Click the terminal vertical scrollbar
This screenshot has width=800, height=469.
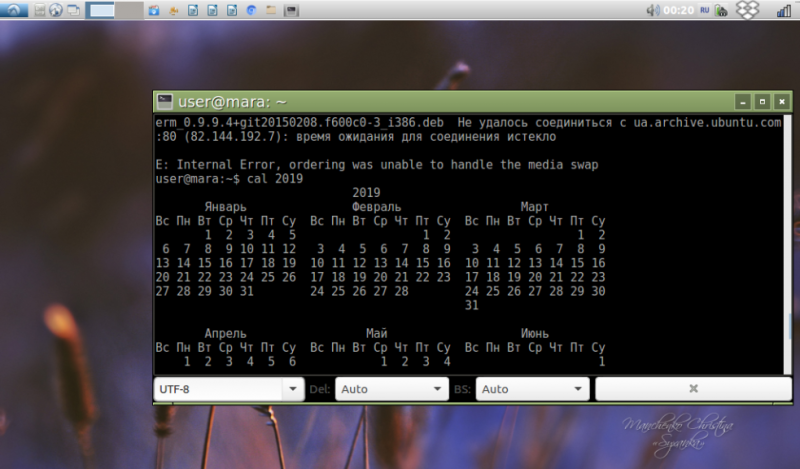point(788,244)
